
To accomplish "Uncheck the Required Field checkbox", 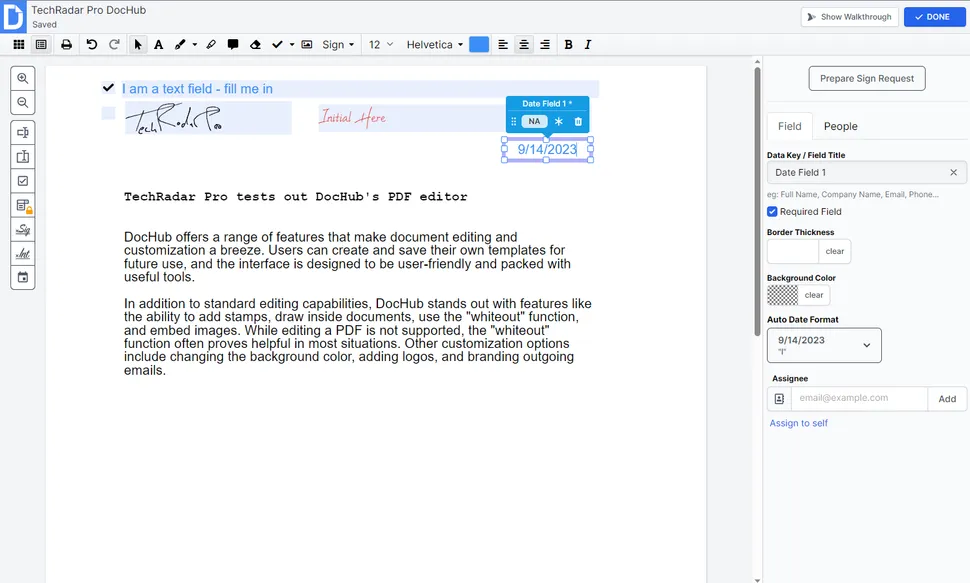I will tap(772, 212).
